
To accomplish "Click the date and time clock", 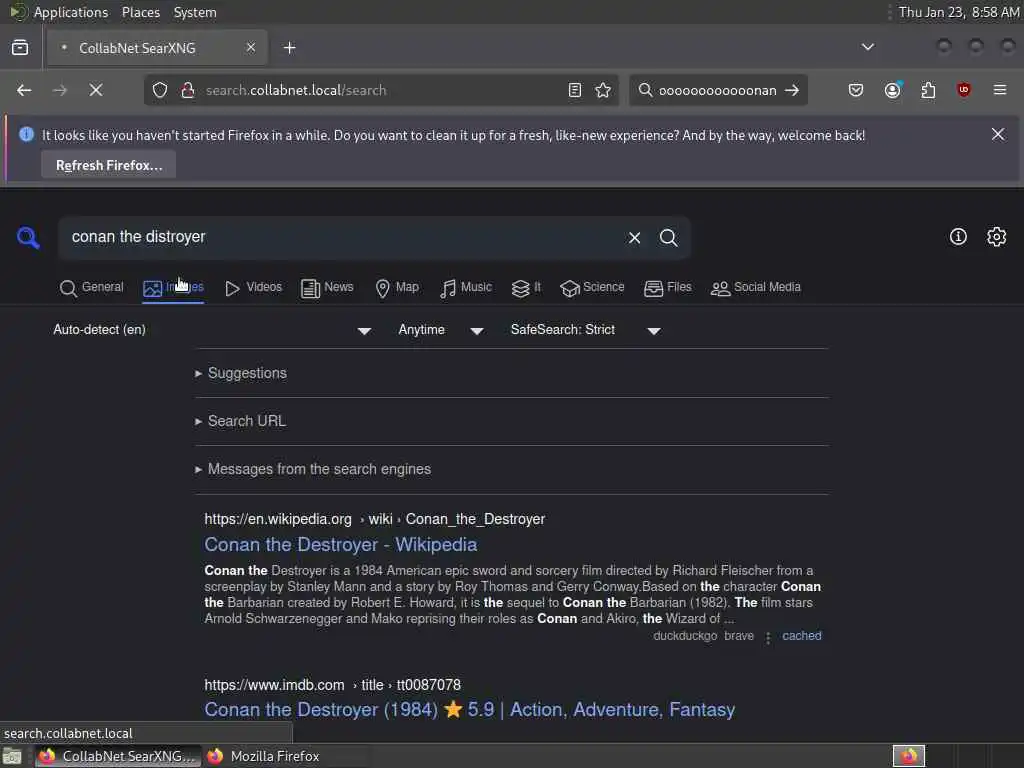I will 959,12.
